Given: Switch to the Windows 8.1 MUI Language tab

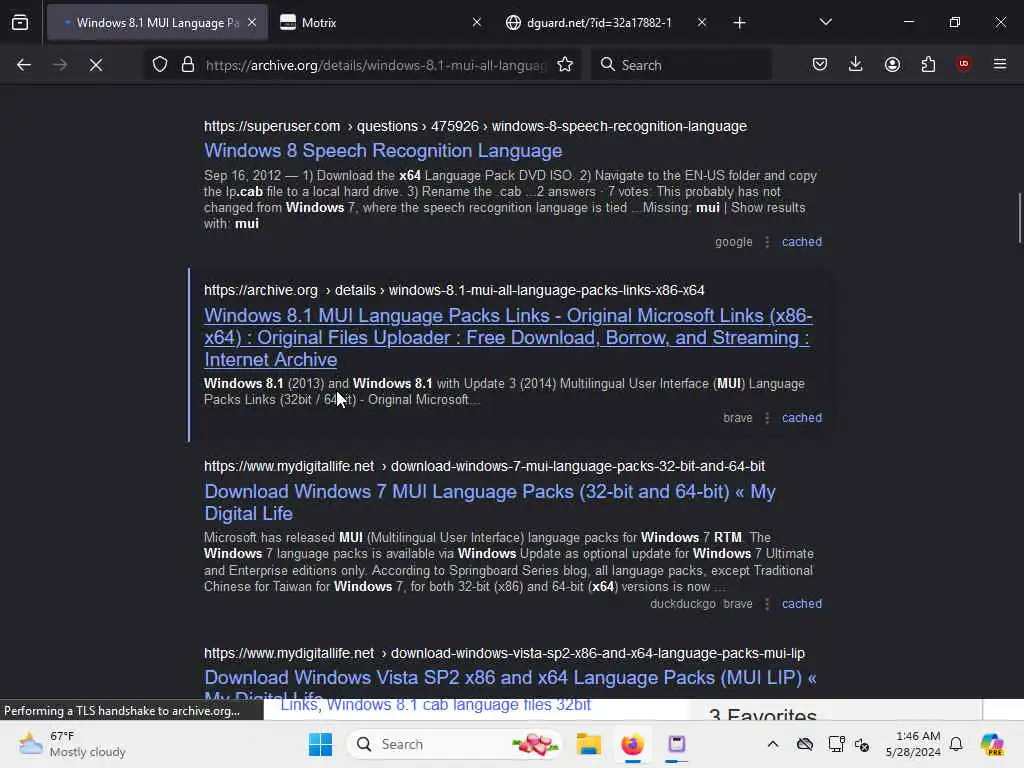Looking at the screenshot, I should coord(157,23).
